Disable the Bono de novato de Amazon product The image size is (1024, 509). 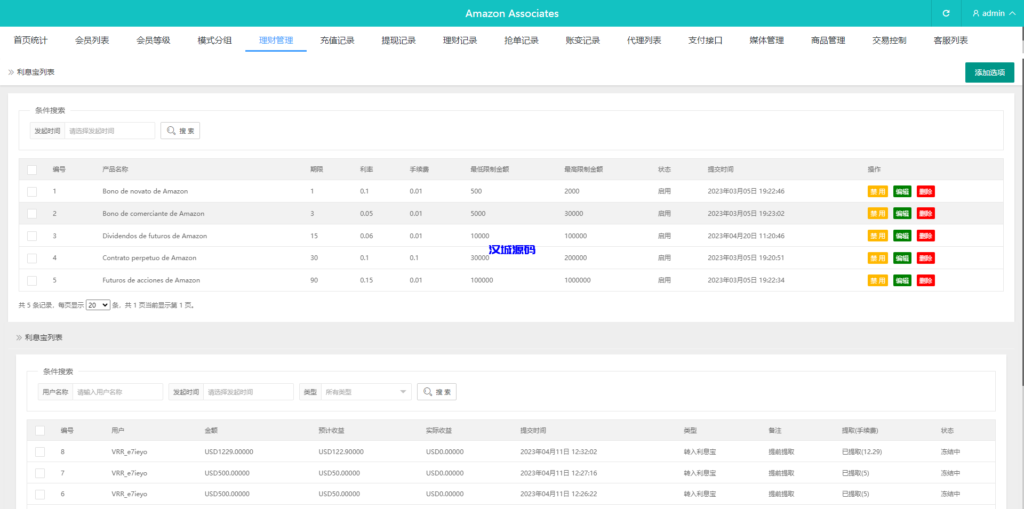877,191
